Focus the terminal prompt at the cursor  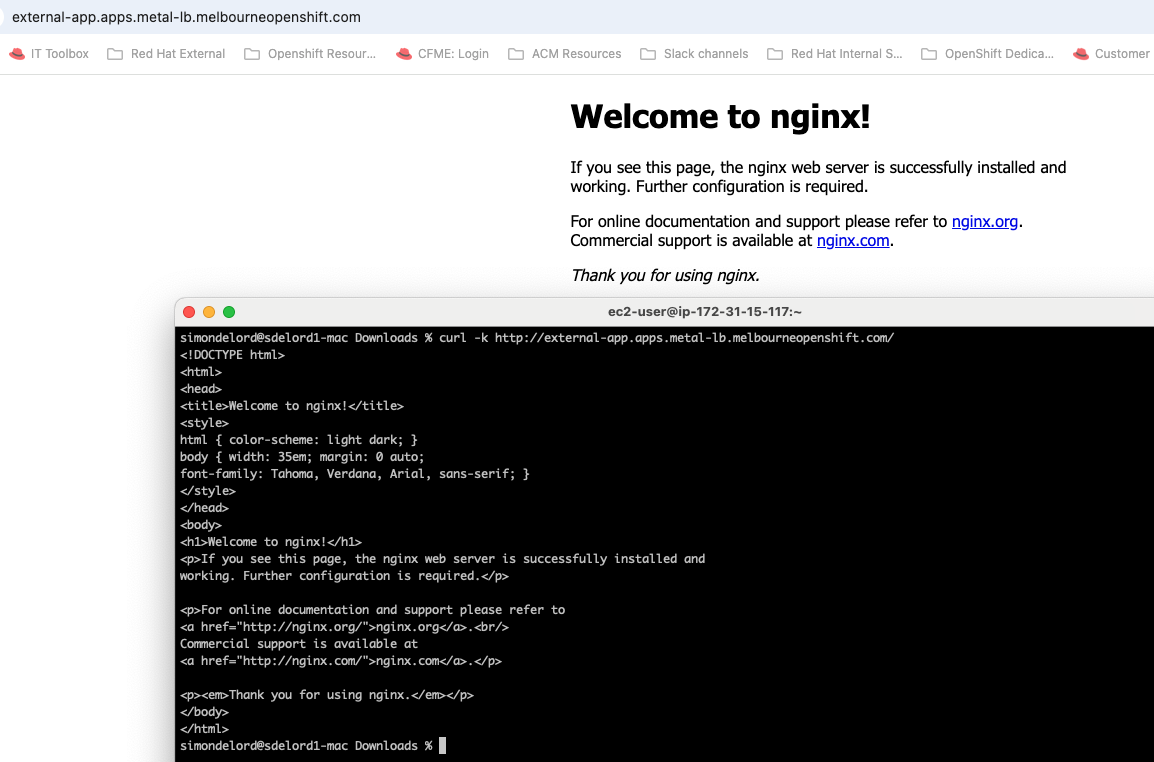click(x=442, y=746)
